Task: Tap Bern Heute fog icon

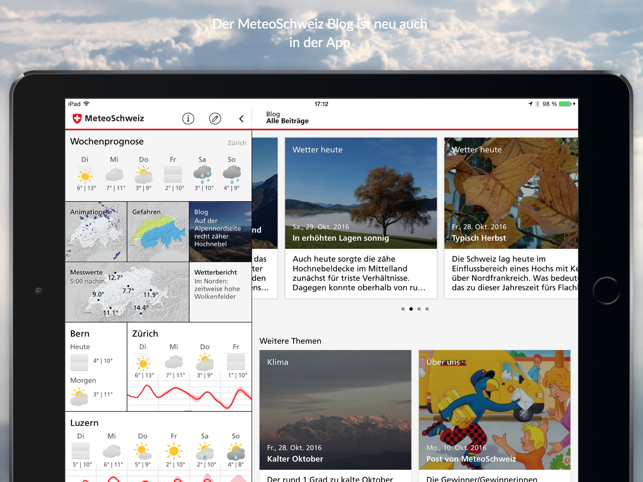Action: [x=79, y=362]
